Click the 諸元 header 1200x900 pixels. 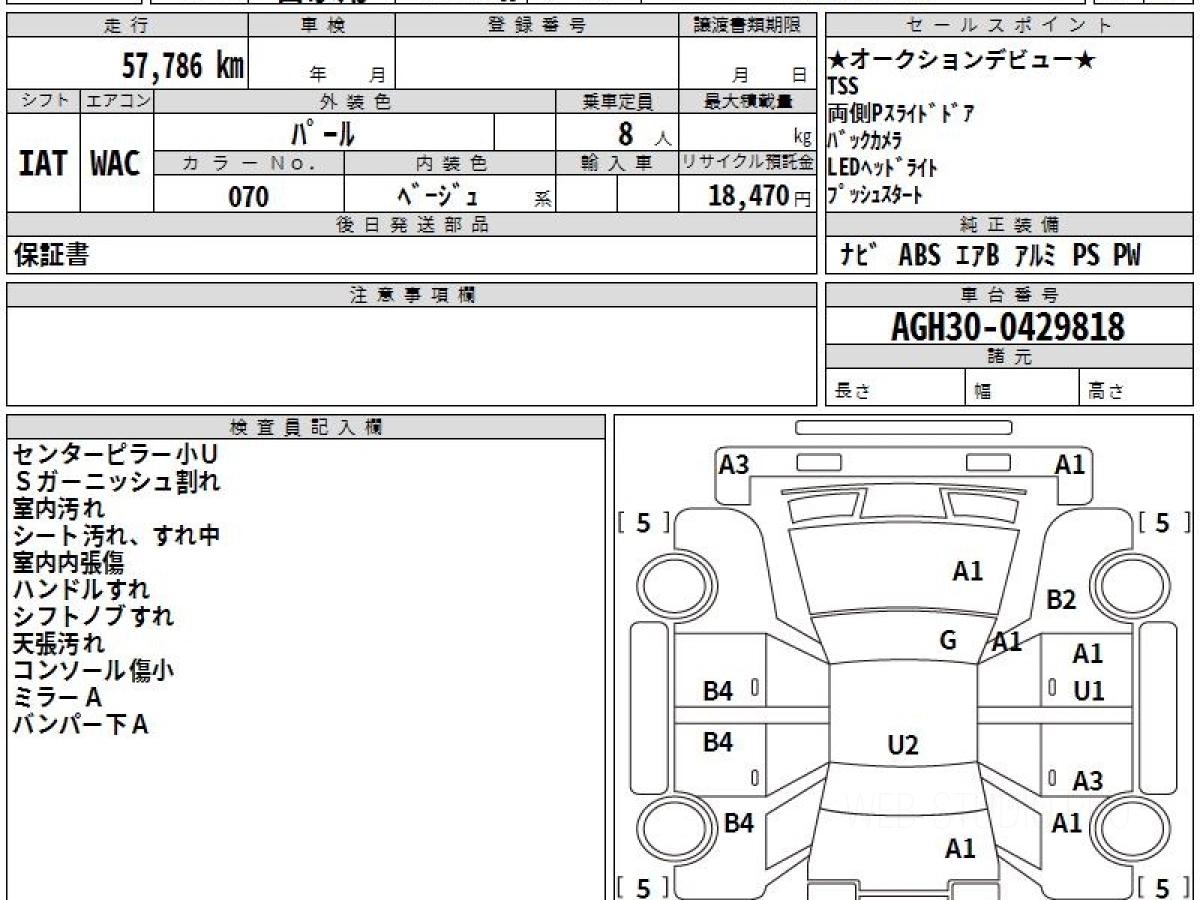tap(1009, 357)
